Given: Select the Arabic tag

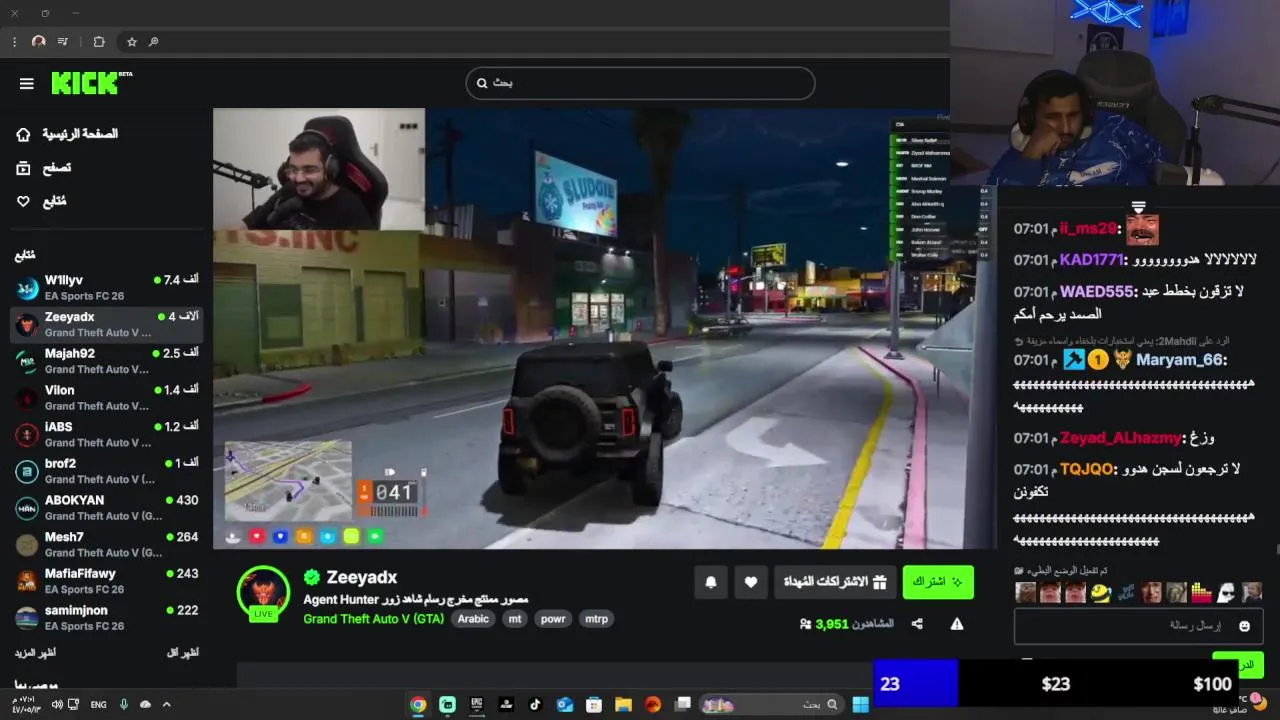Looking at the screenshot, I should (473, 619).
